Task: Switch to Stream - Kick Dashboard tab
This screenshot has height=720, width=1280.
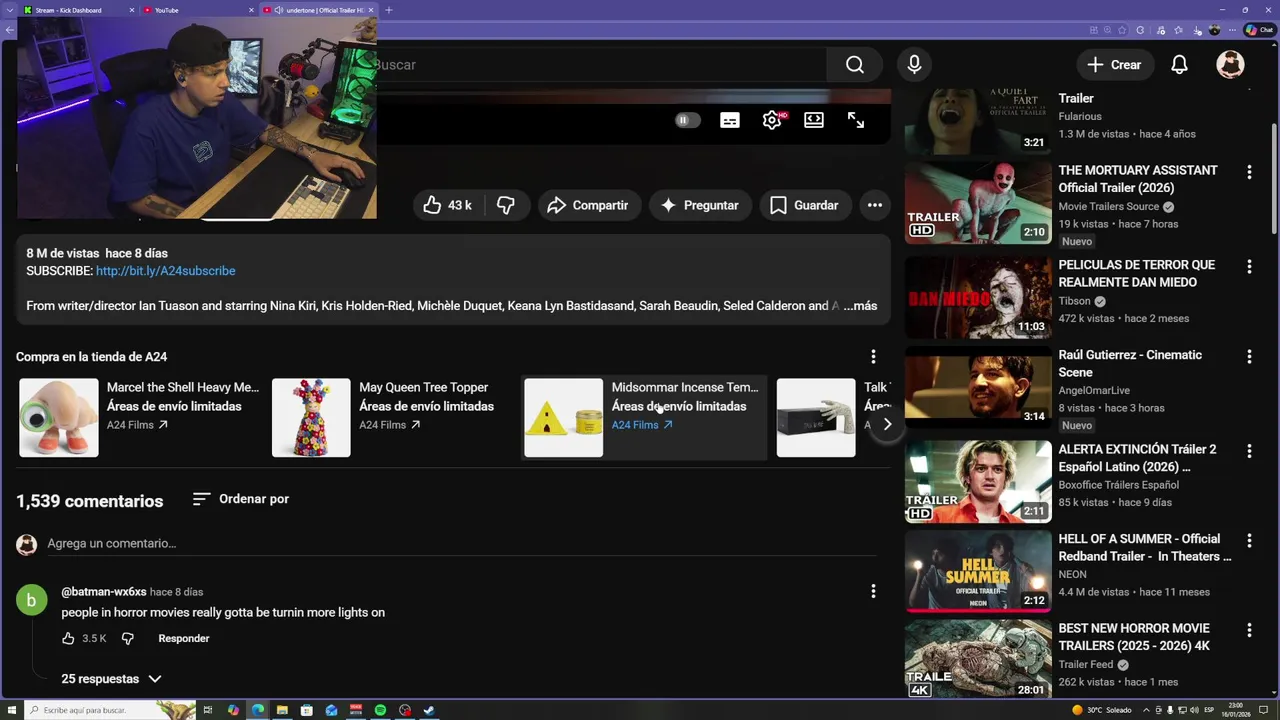Action: click(78, 10)
